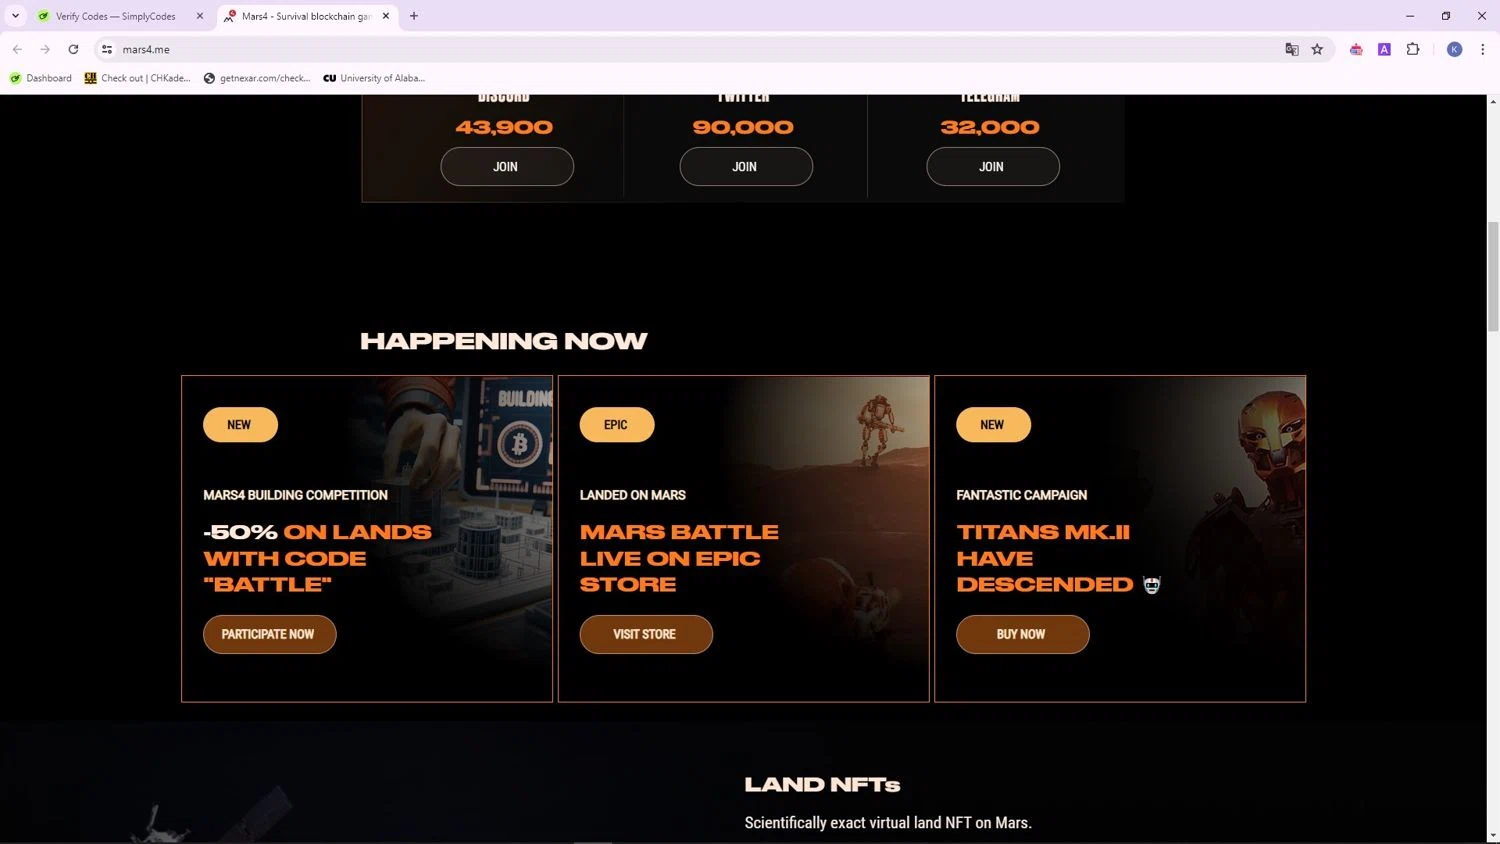
Task: Join the Telegram community
Action: (993, 167)
